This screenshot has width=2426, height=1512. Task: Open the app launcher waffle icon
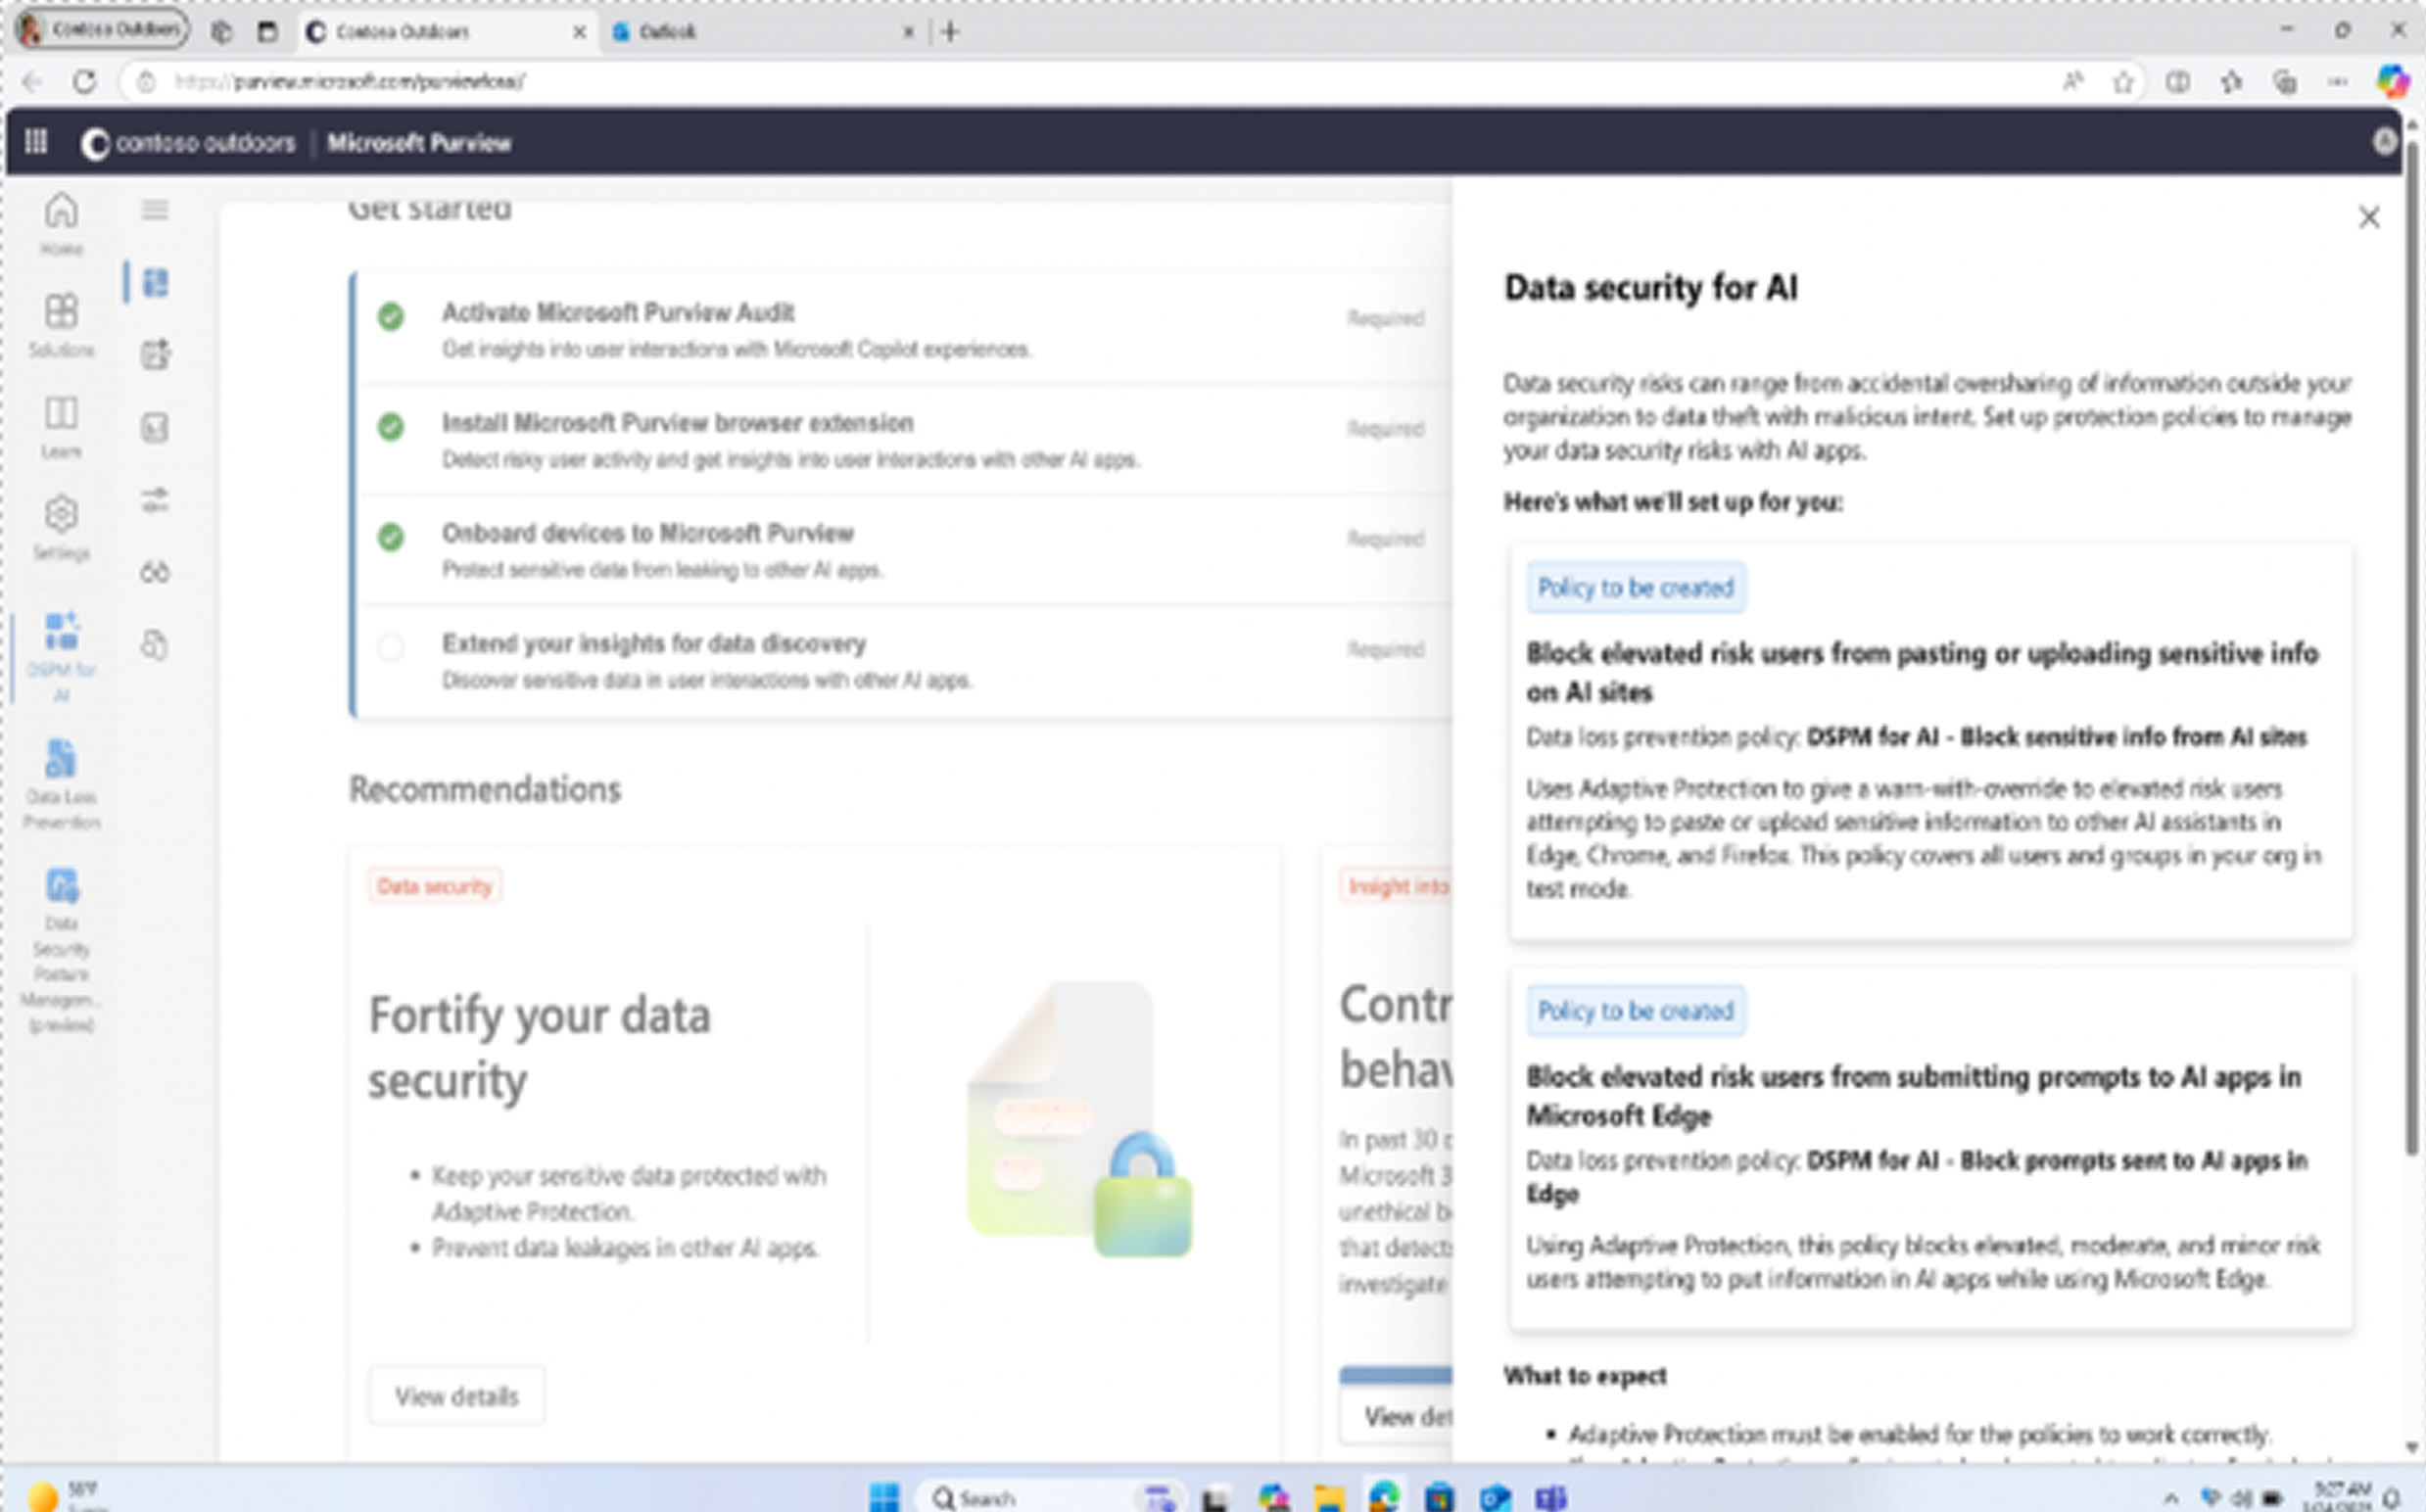[36, 142]
